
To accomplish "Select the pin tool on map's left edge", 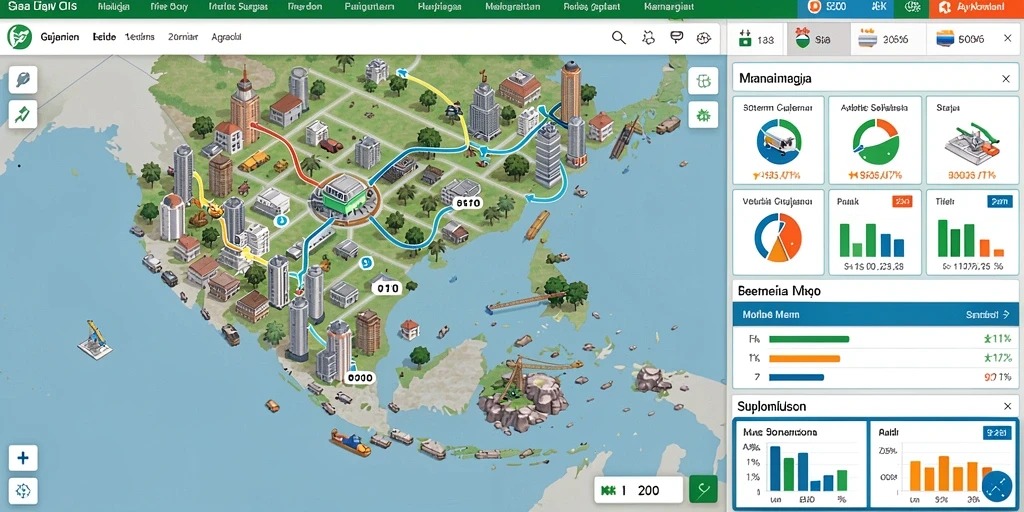I will 23,80.
